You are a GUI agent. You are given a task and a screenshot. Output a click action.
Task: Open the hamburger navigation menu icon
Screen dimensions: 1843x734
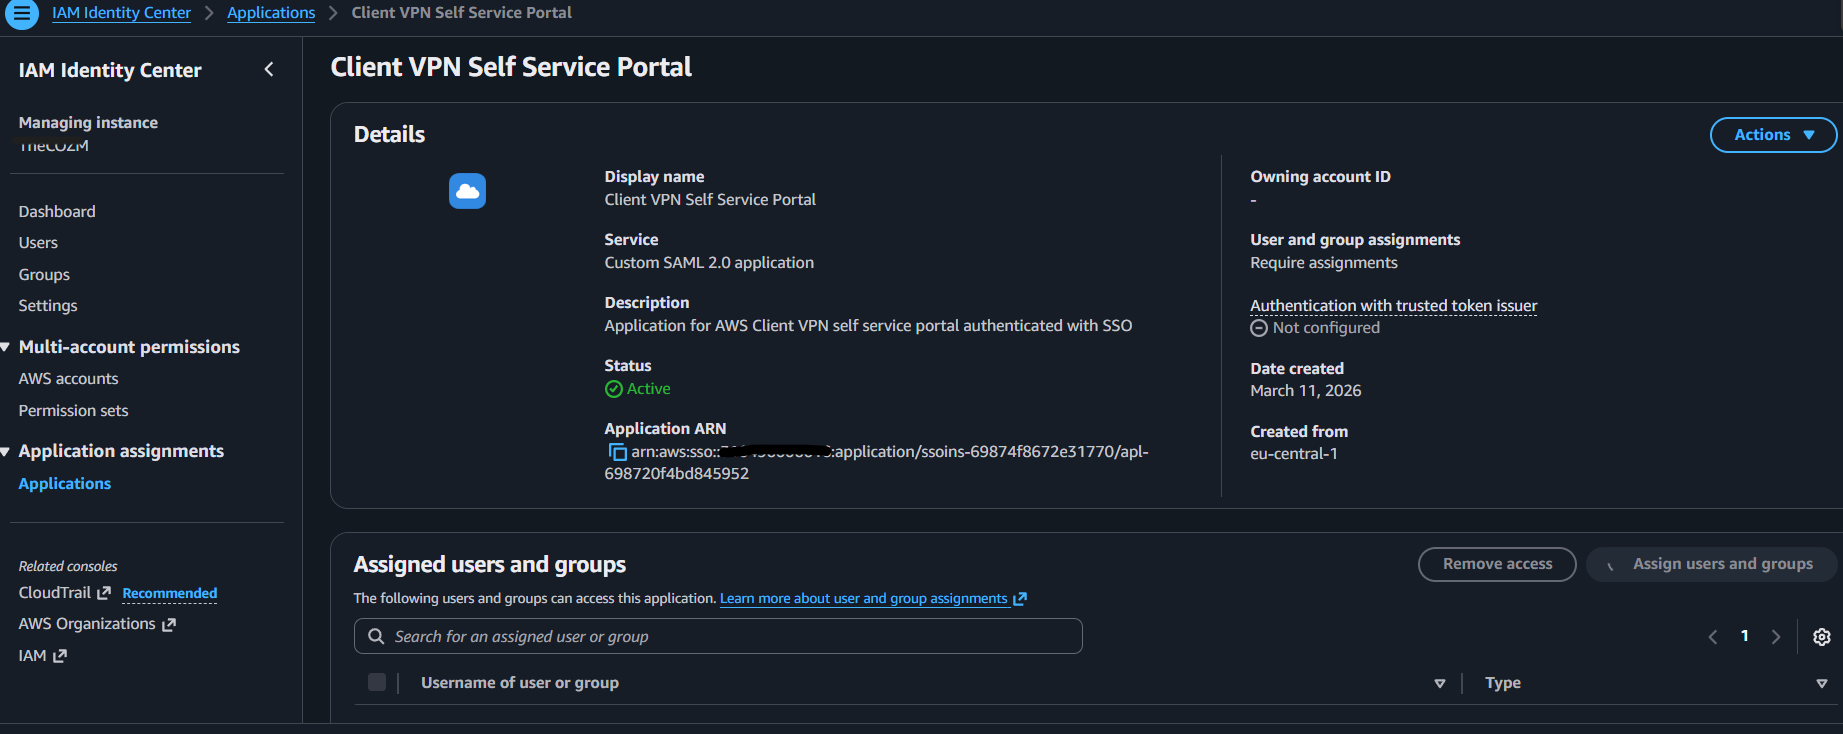click(x=21, y=14)
